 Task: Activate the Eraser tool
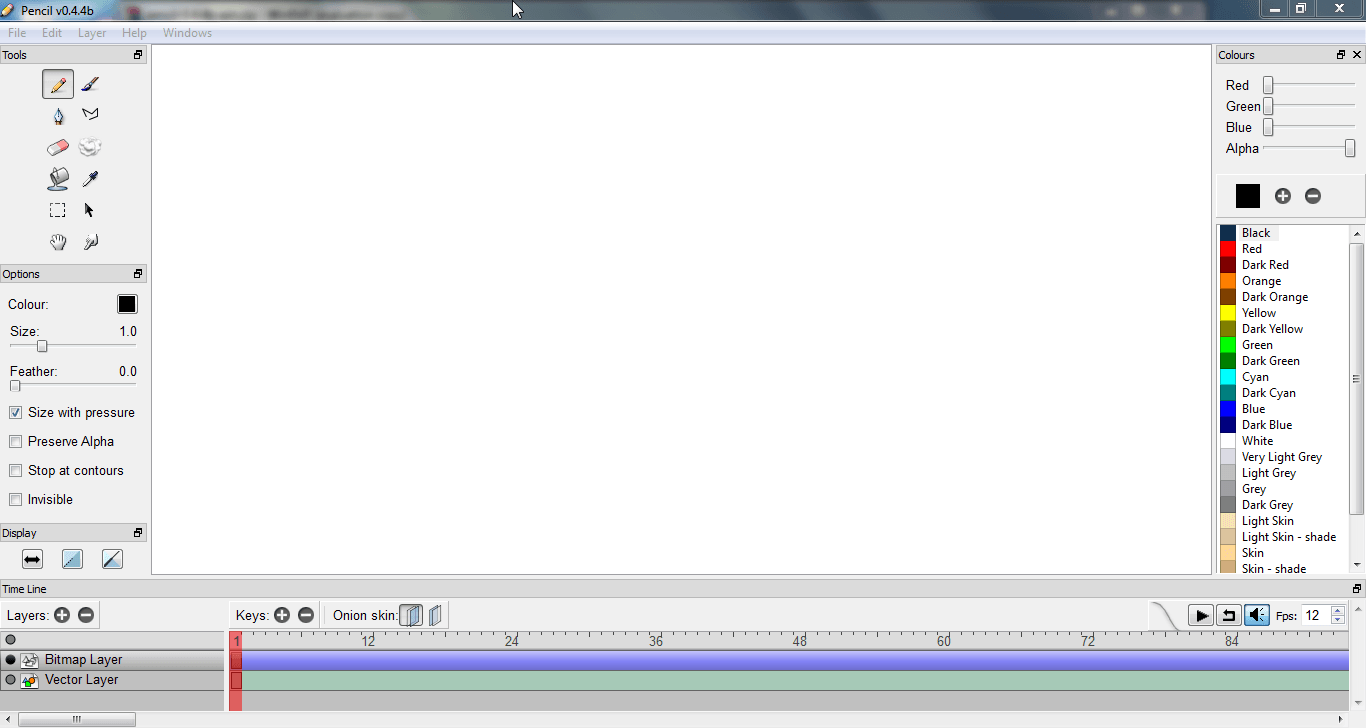58,148
